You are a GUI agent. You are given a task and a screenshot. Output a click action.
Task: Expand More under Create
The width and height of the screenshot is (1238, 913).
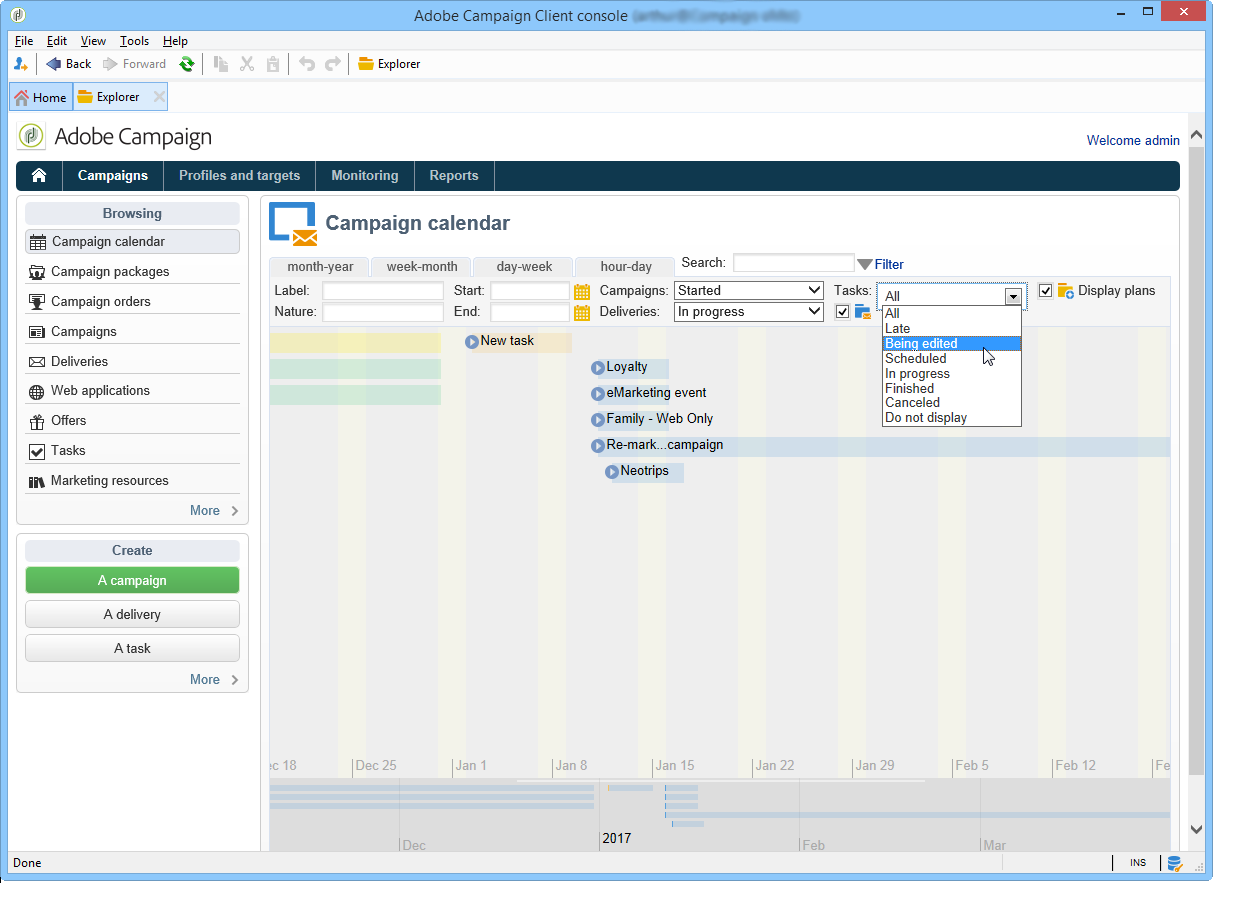tap(214, 679)
